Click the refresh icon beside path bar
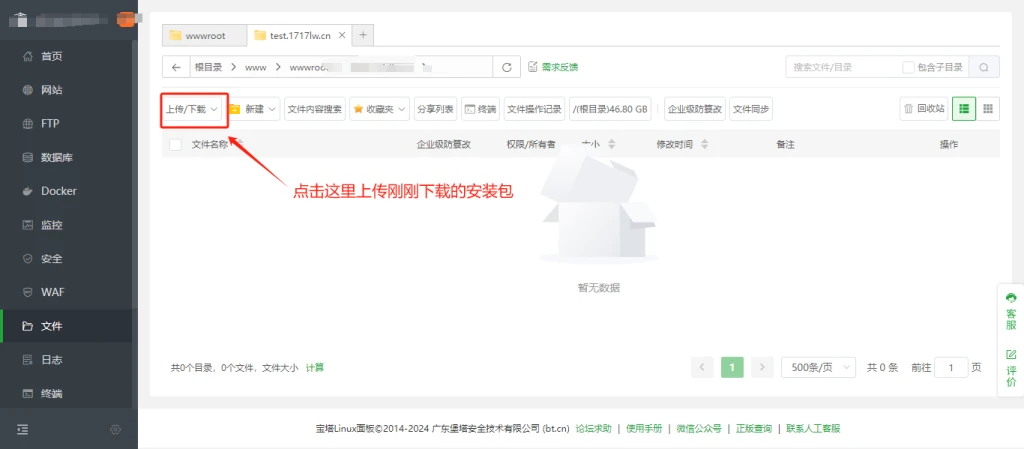This screenshot has height=449, width=1024. point(507,67)
